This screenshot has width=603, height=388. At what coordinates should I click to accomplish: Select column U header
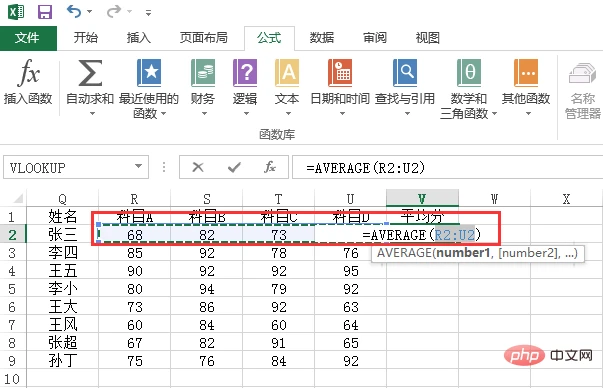point(350,198)
